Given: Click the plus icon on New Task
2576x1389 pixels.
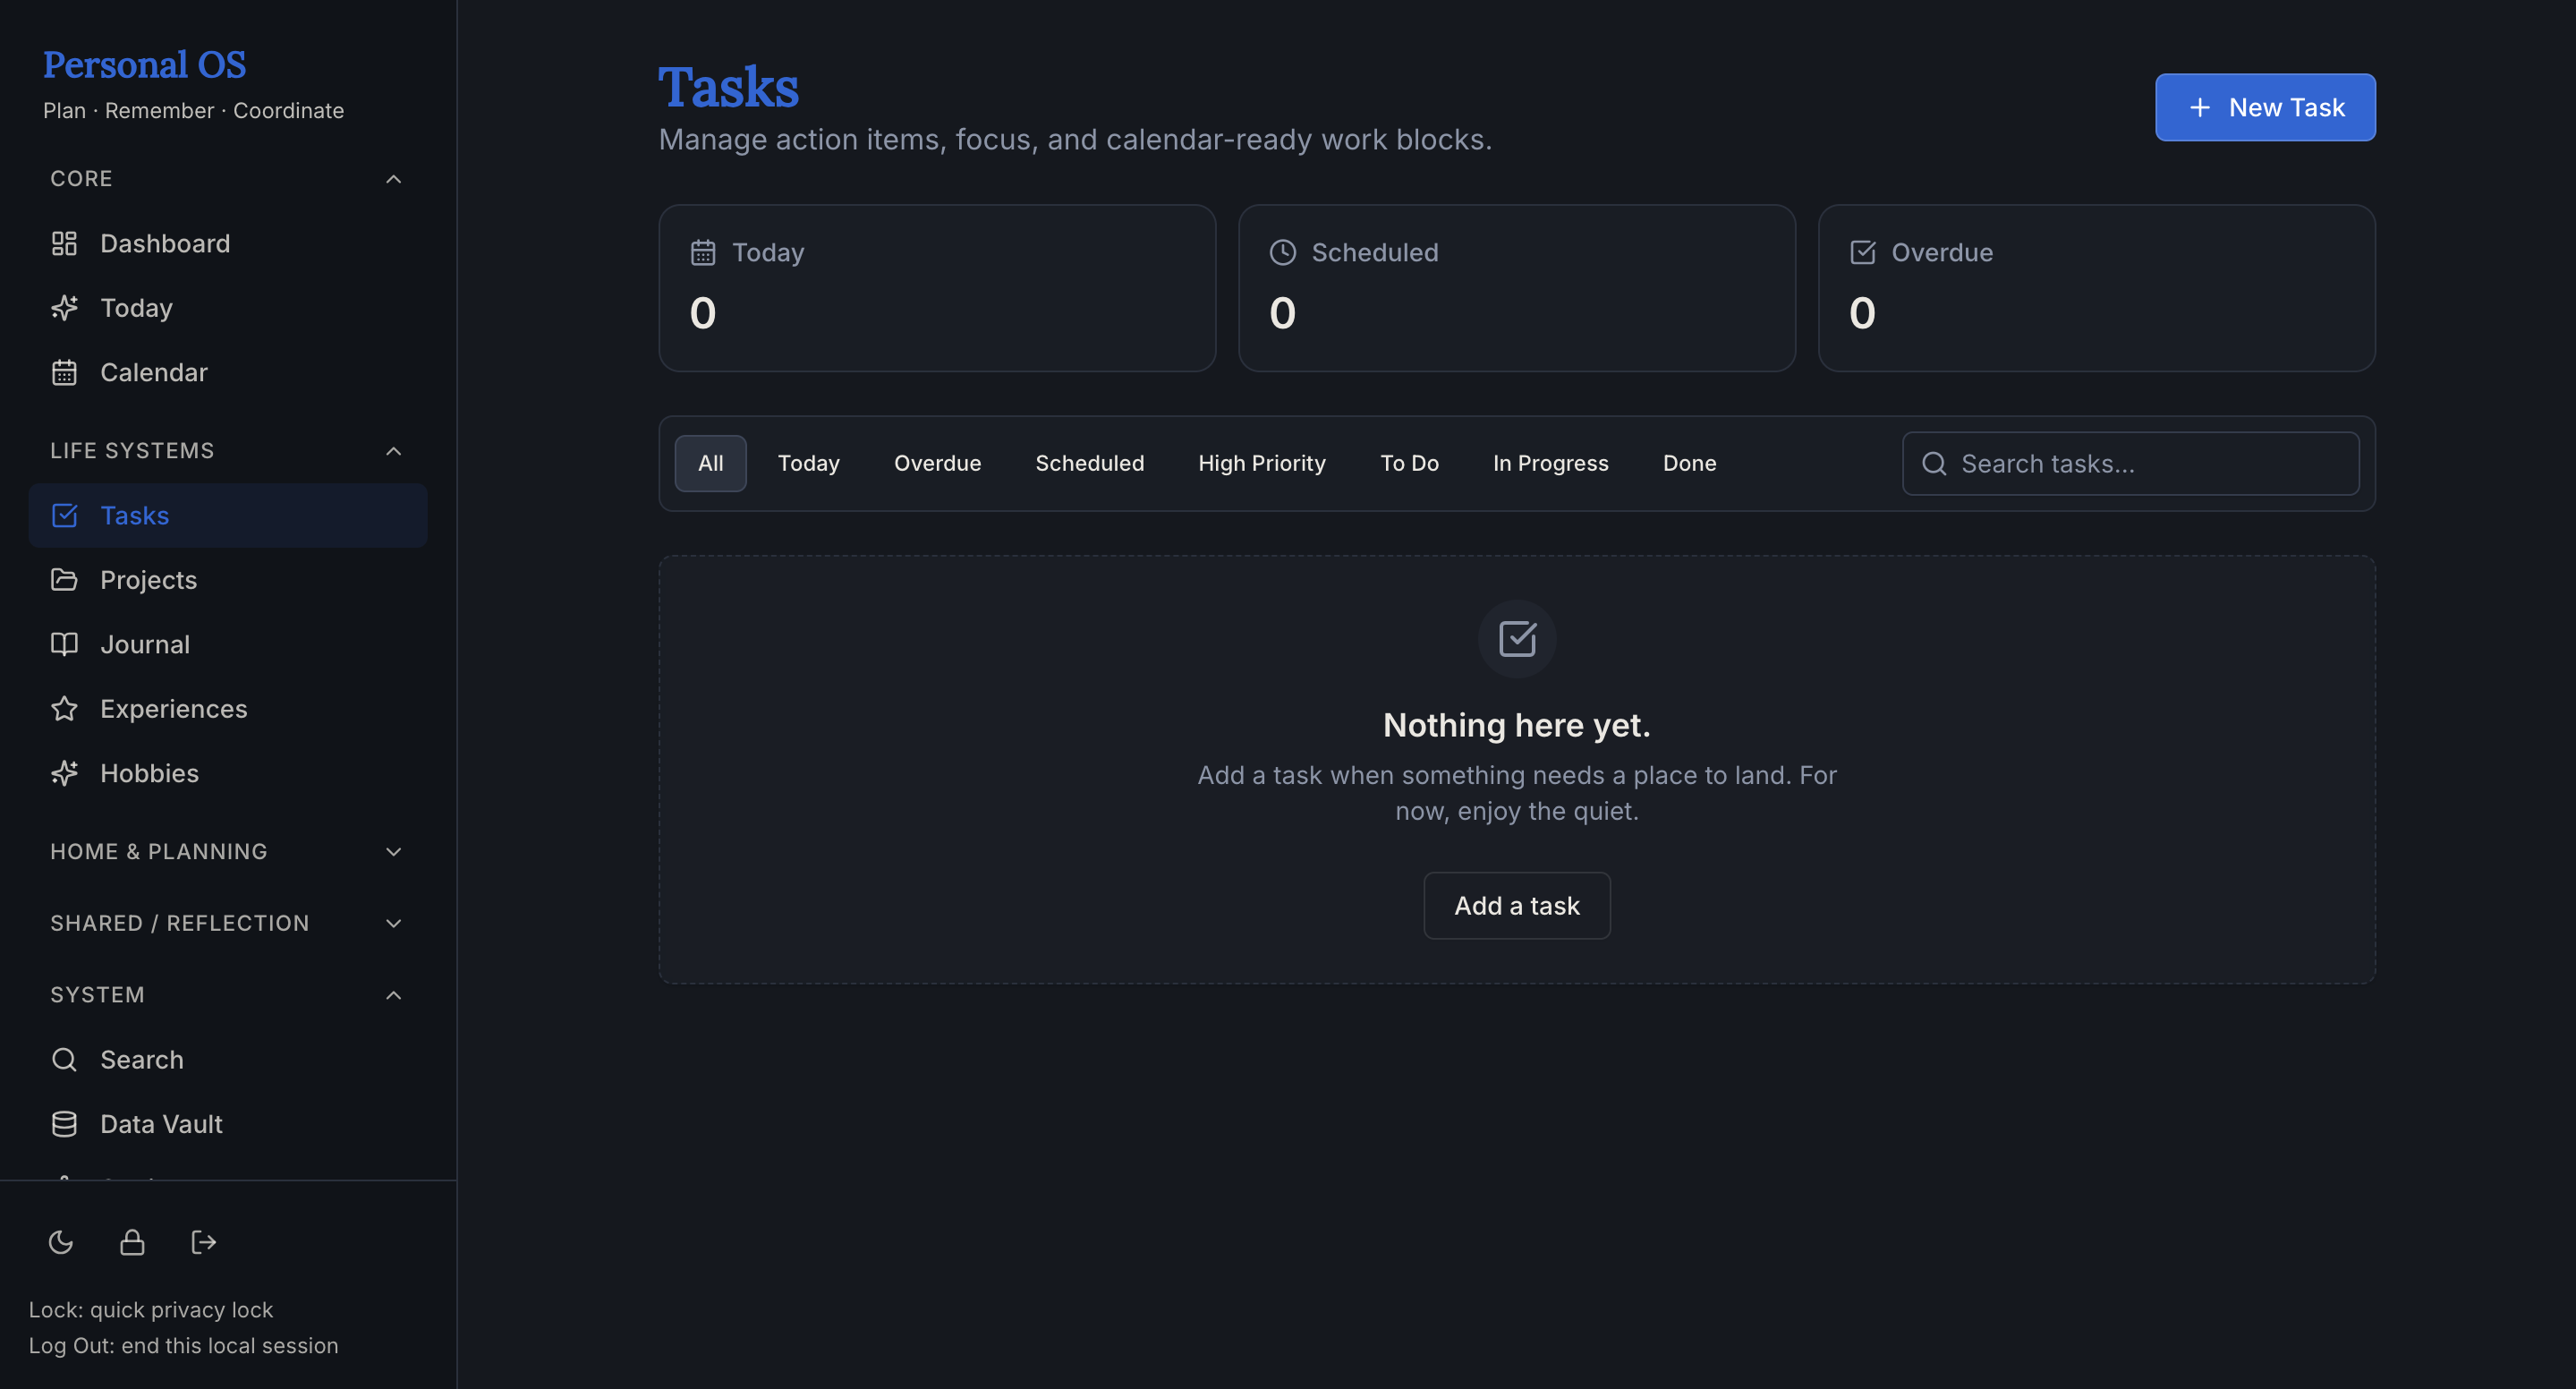Looking at the screenshot, I should click(2199, 107).
